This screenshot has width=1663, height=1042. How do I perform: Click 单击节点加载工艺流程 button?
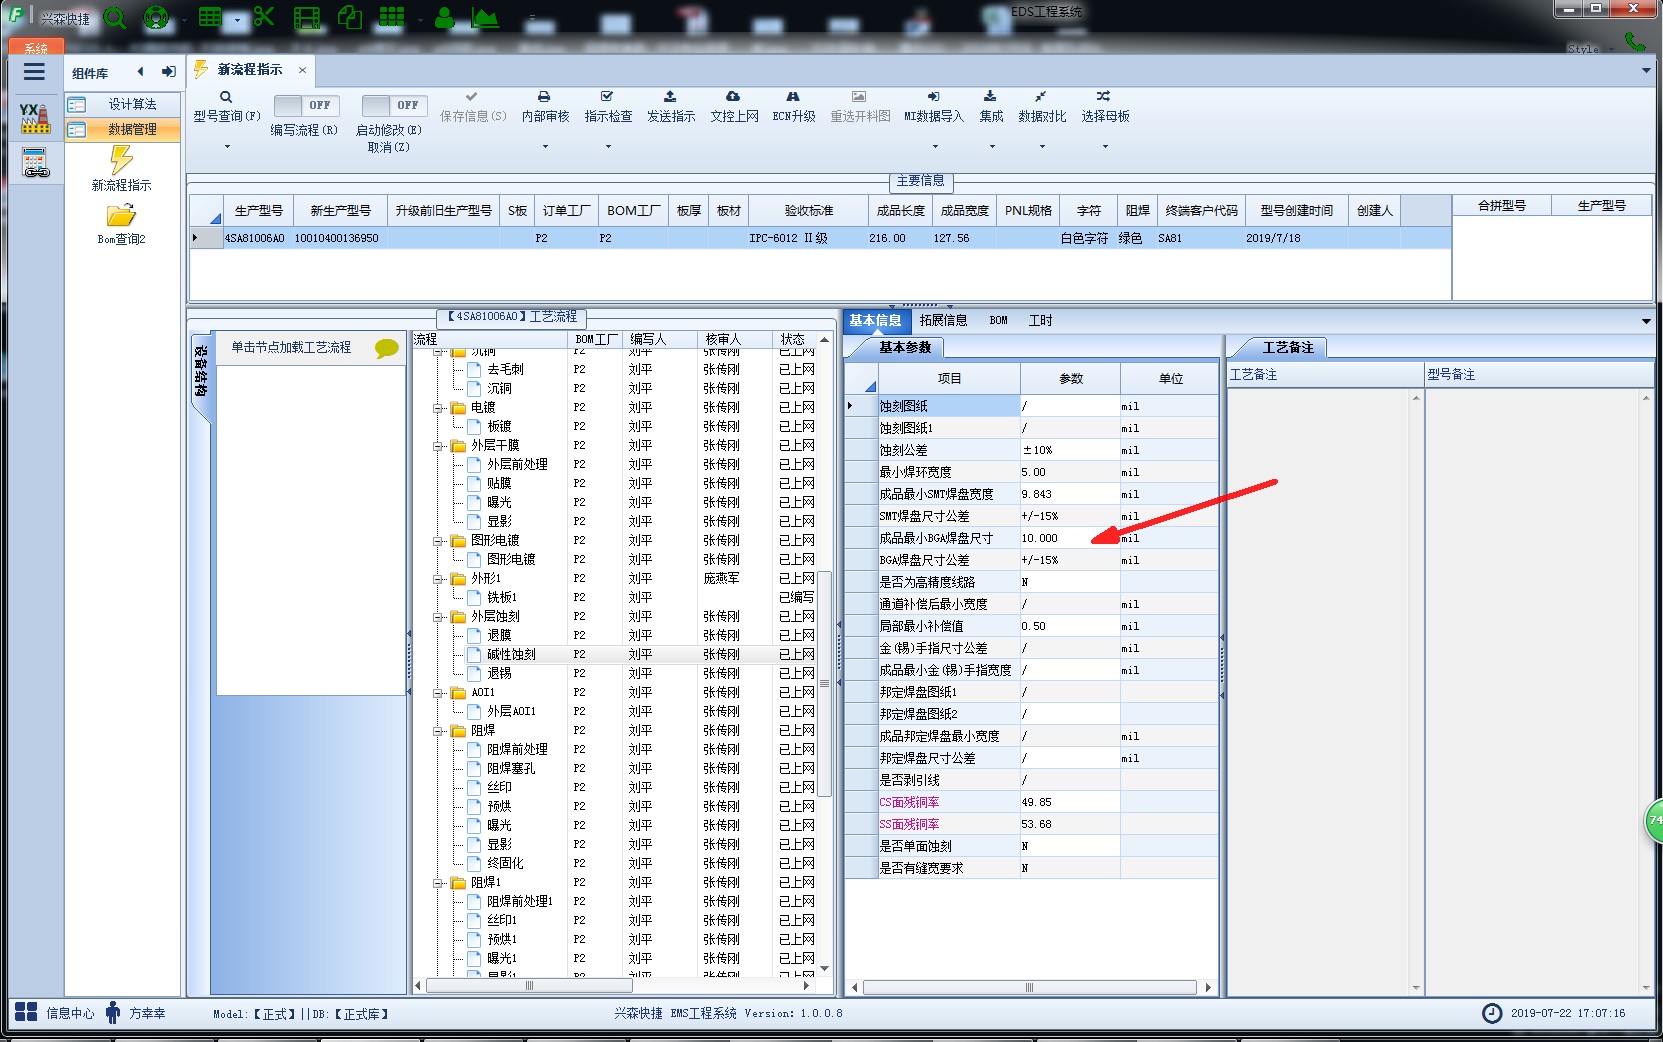[291, 348]
